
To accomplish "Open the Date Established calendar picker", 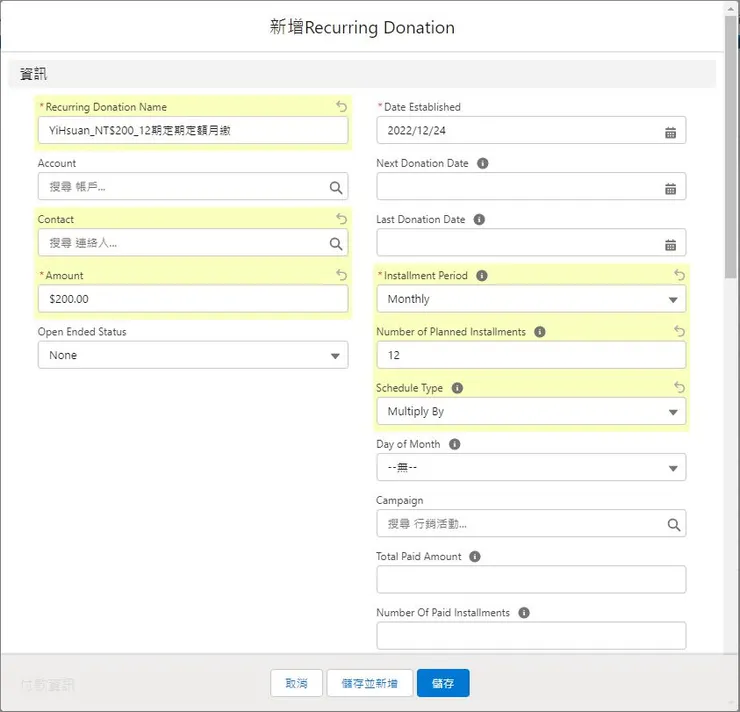I will pyautogui.click(x=670, y=132).
